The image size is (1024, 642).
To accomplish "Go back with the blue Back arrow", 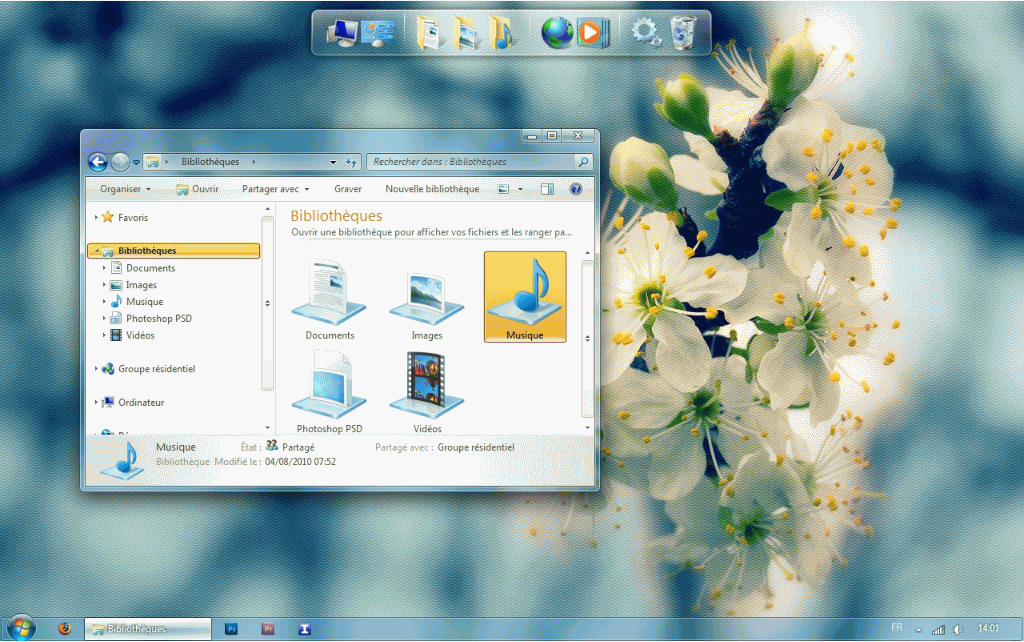I will (x=97, y=161).
